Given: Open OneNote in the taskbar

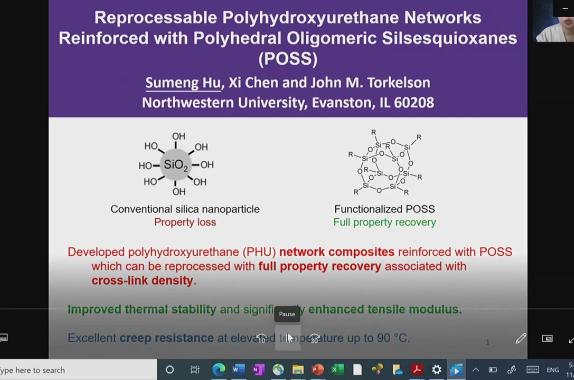Looking at the screenshot, I should [x=258, y=370].
